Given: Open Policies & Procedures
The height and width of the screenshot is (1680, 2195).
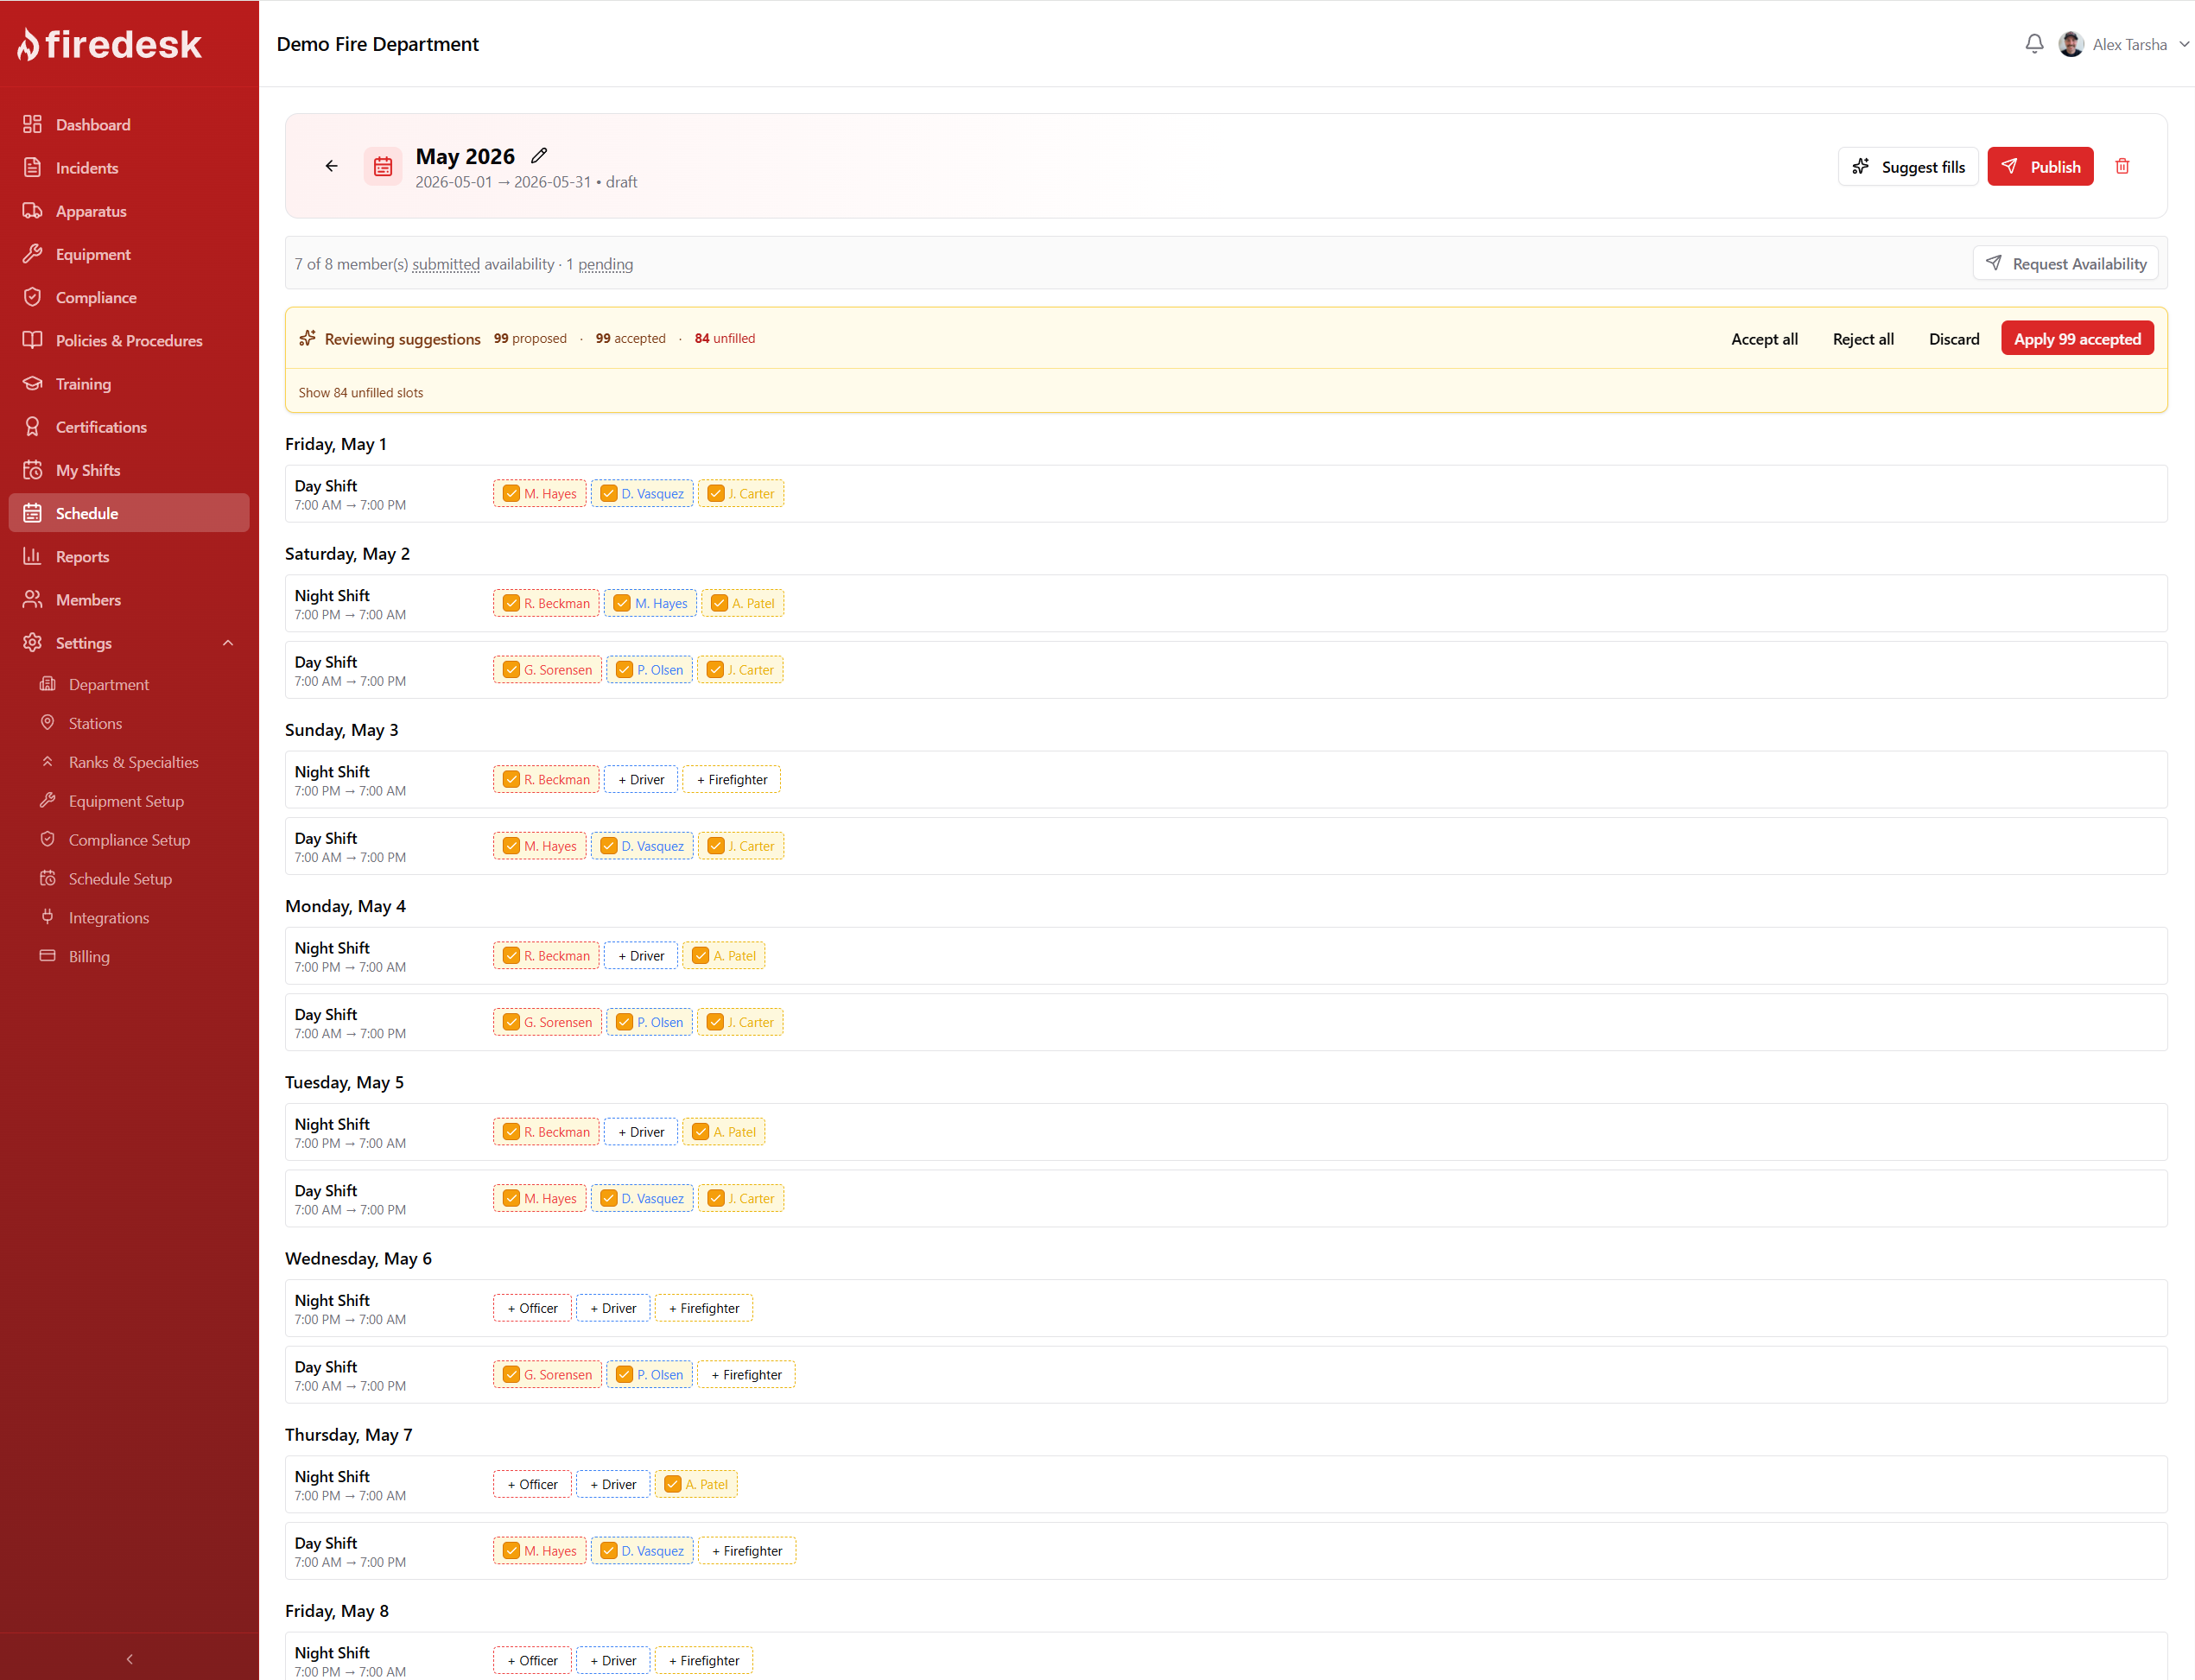Looking at the screenshot, I should click(x=129, y=340).
